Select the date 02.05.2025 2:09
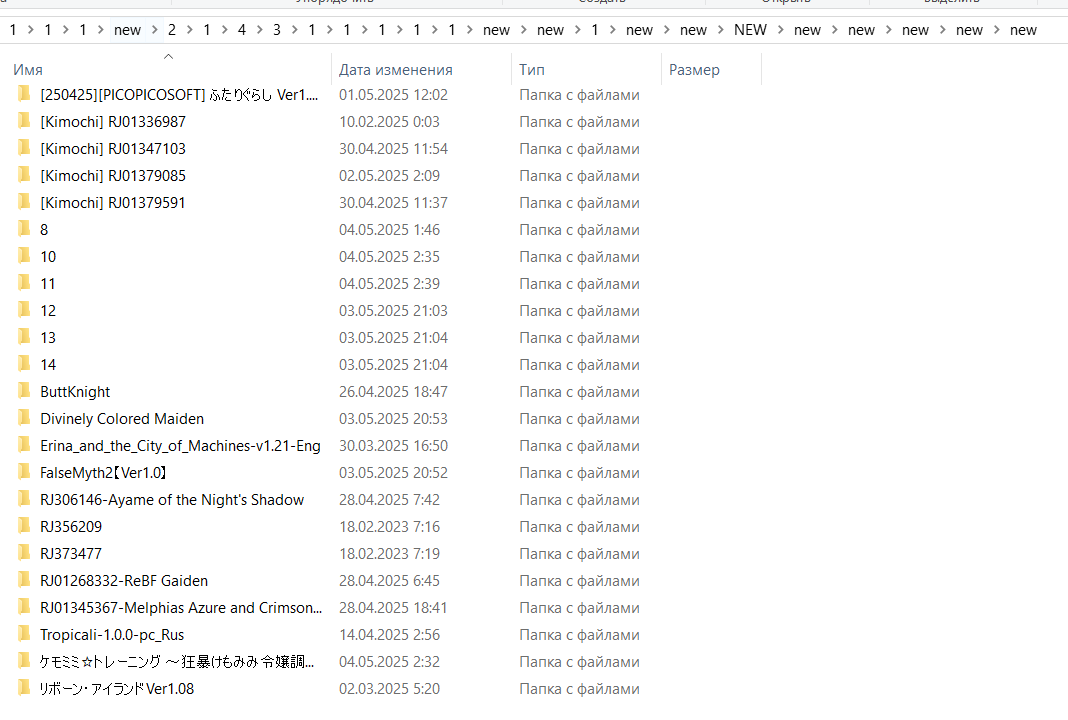This screenshot has height=720, width=1068. [390, 176]
